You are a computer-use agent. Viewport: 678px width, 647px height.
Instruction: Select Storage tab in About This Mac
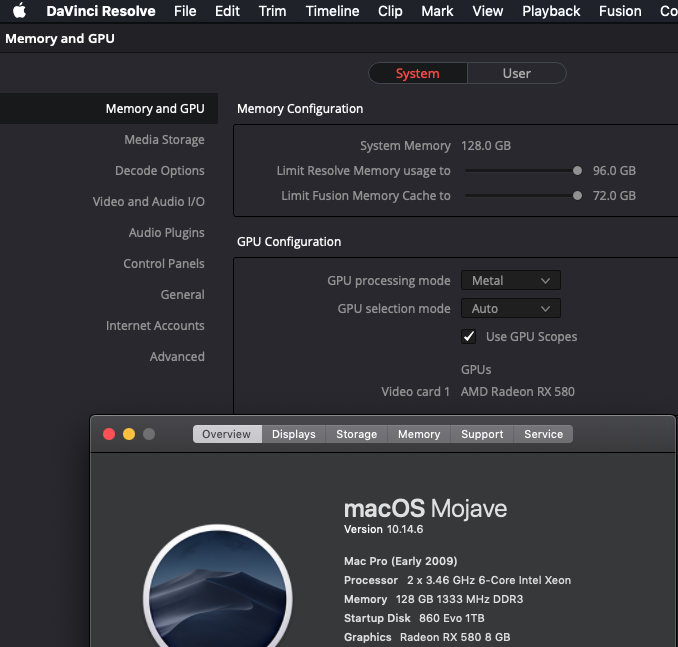click(x=356, y=434)
